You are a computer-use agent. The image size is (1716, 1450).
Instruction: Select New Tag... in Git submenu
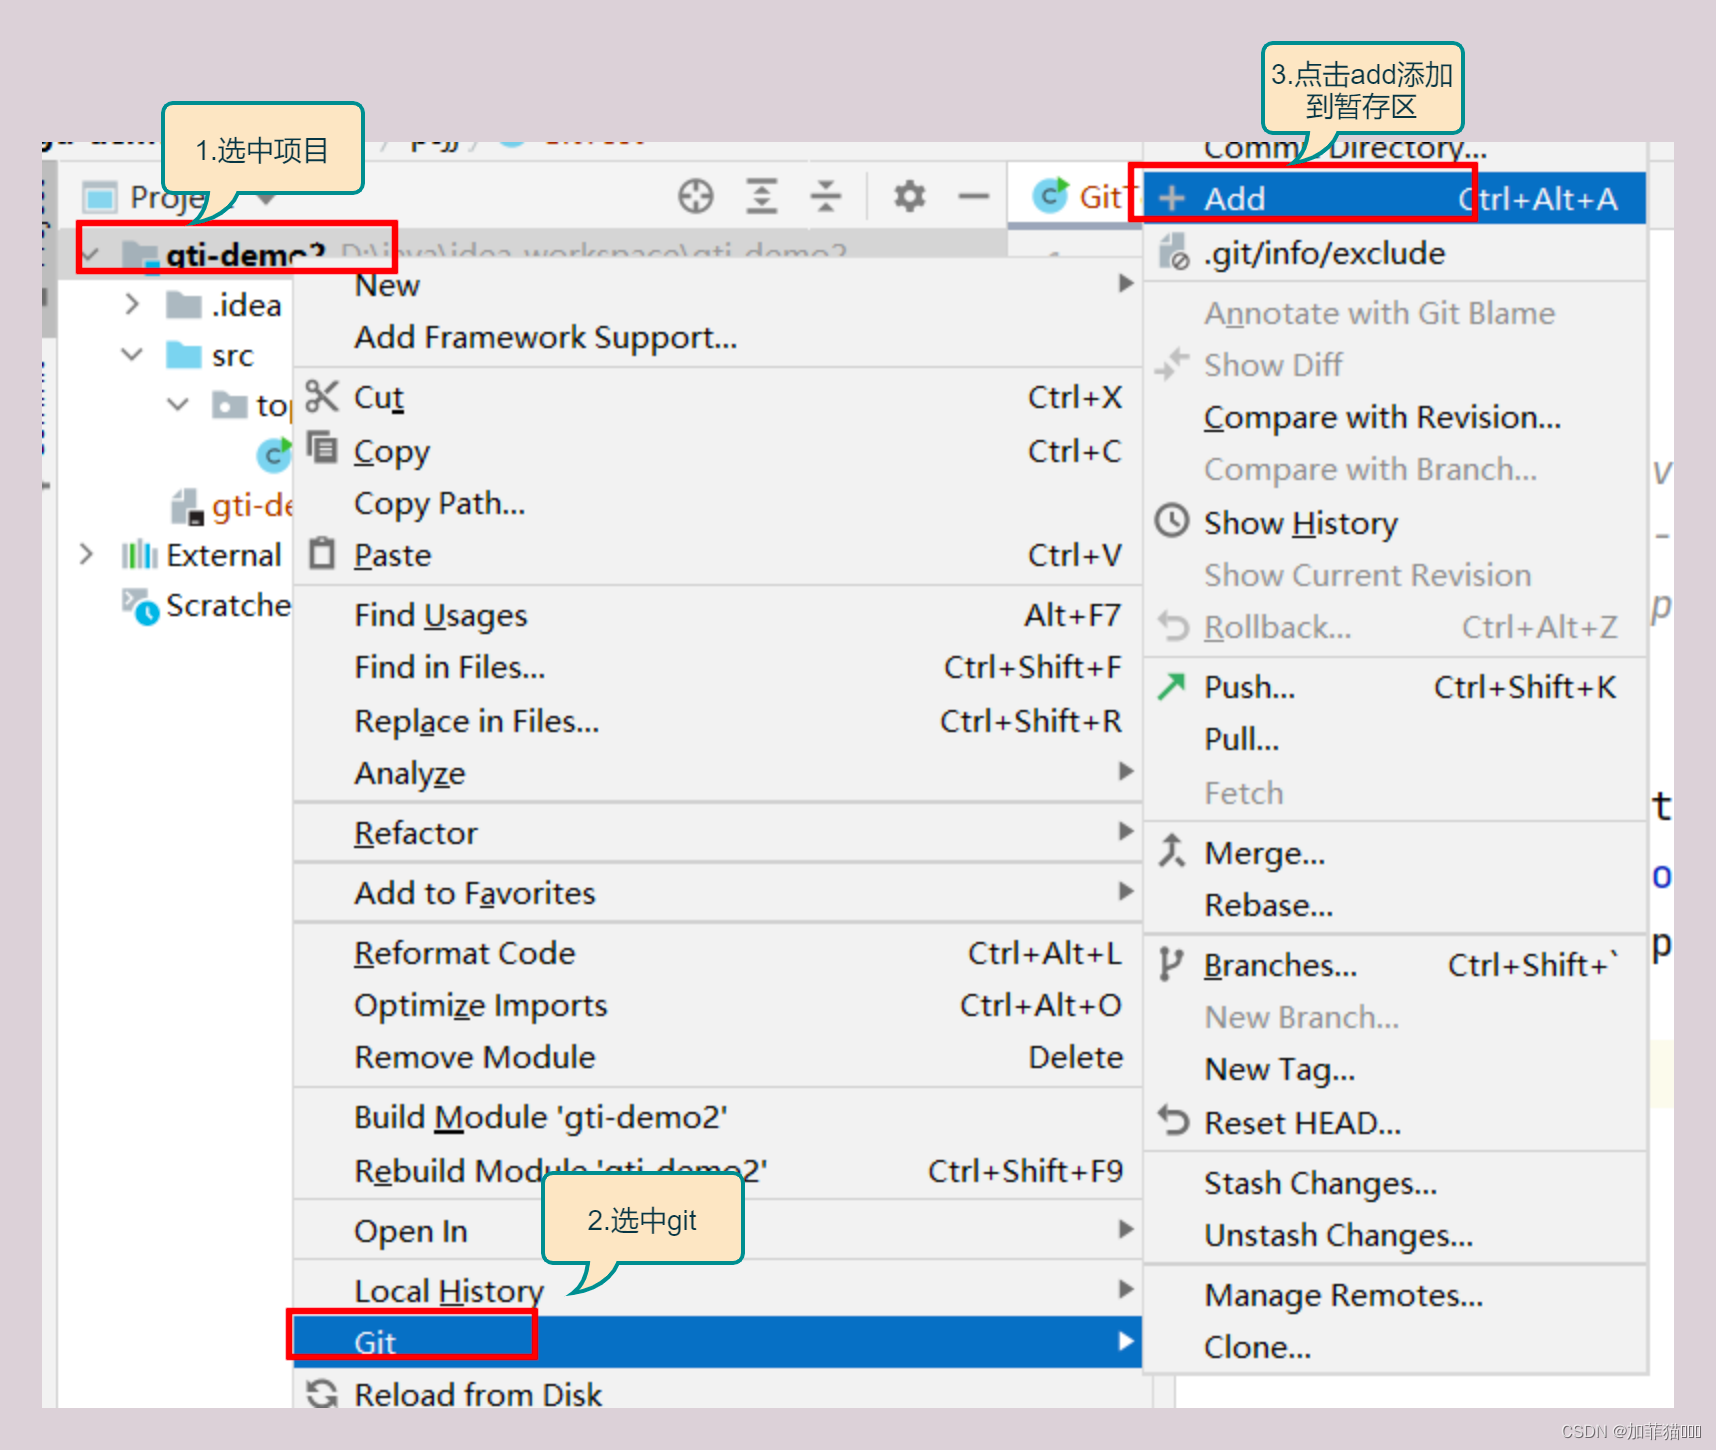pyautogui.click(x=1394, y=1069)
